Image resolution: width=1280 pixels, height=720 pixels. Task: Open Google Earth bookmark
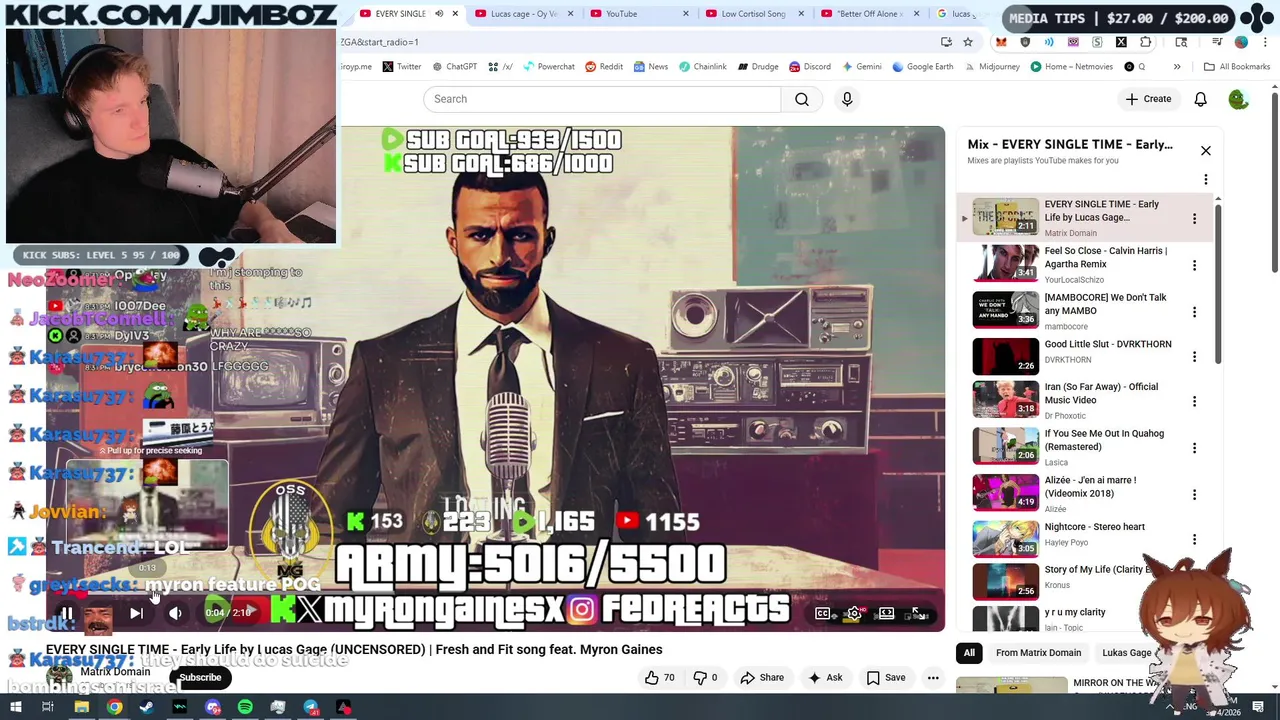(922, 67)
